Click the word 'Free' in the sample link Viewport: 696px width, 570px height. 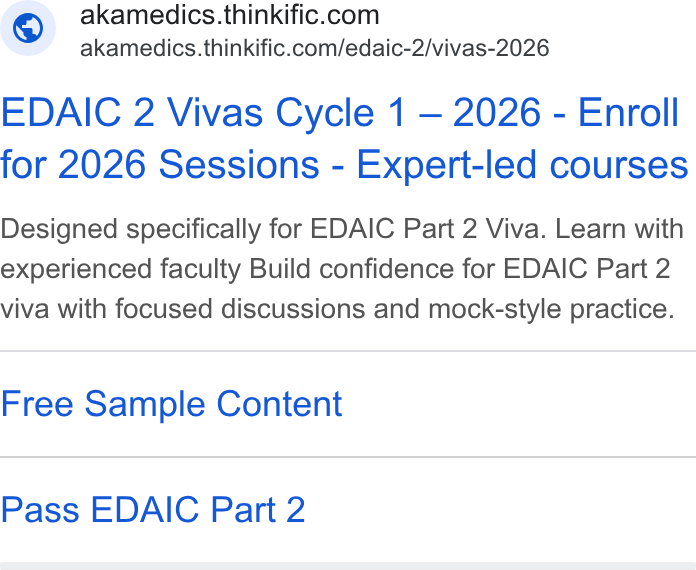pyautogui.click(x=37, y=404)
